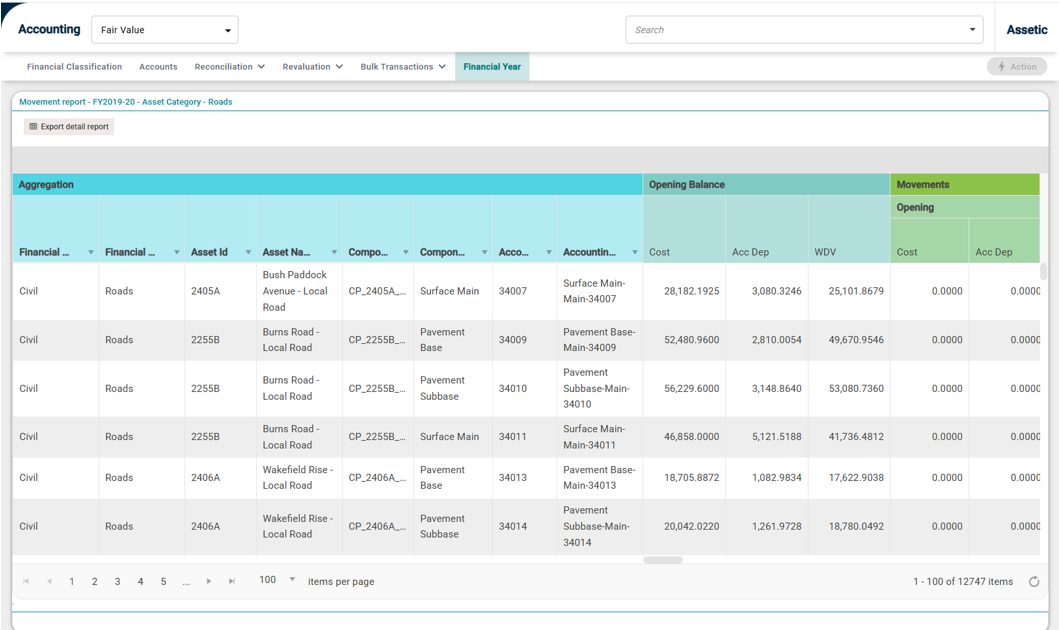Viewport: 1059px width, 630px height.
Task: Open the filter menu on the Asset Name column
Action: (334, 252)
